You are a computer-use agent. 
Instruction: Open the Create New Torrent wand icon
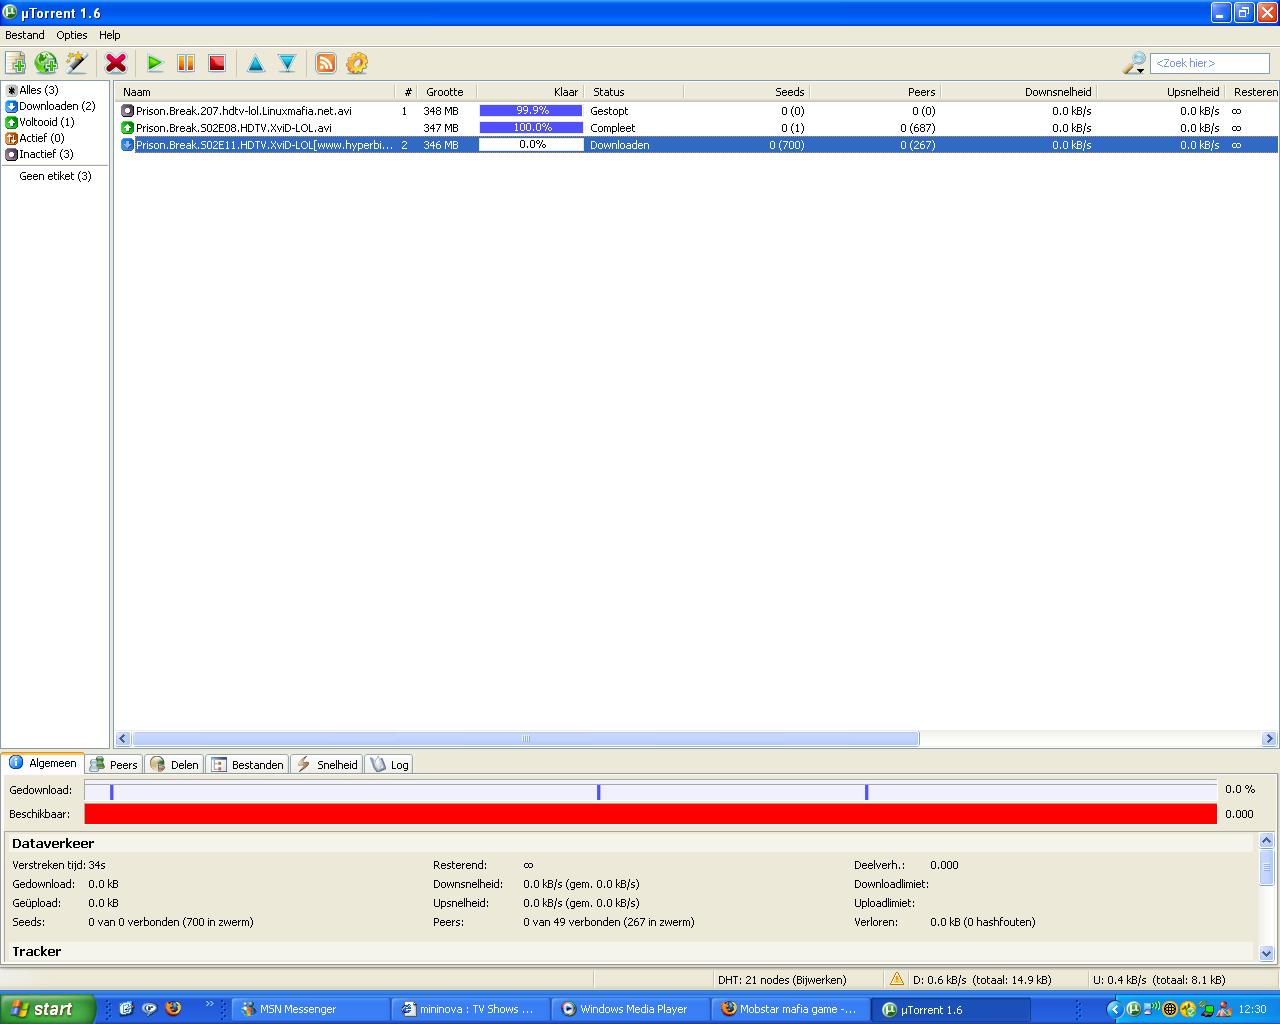click(77, 63)
